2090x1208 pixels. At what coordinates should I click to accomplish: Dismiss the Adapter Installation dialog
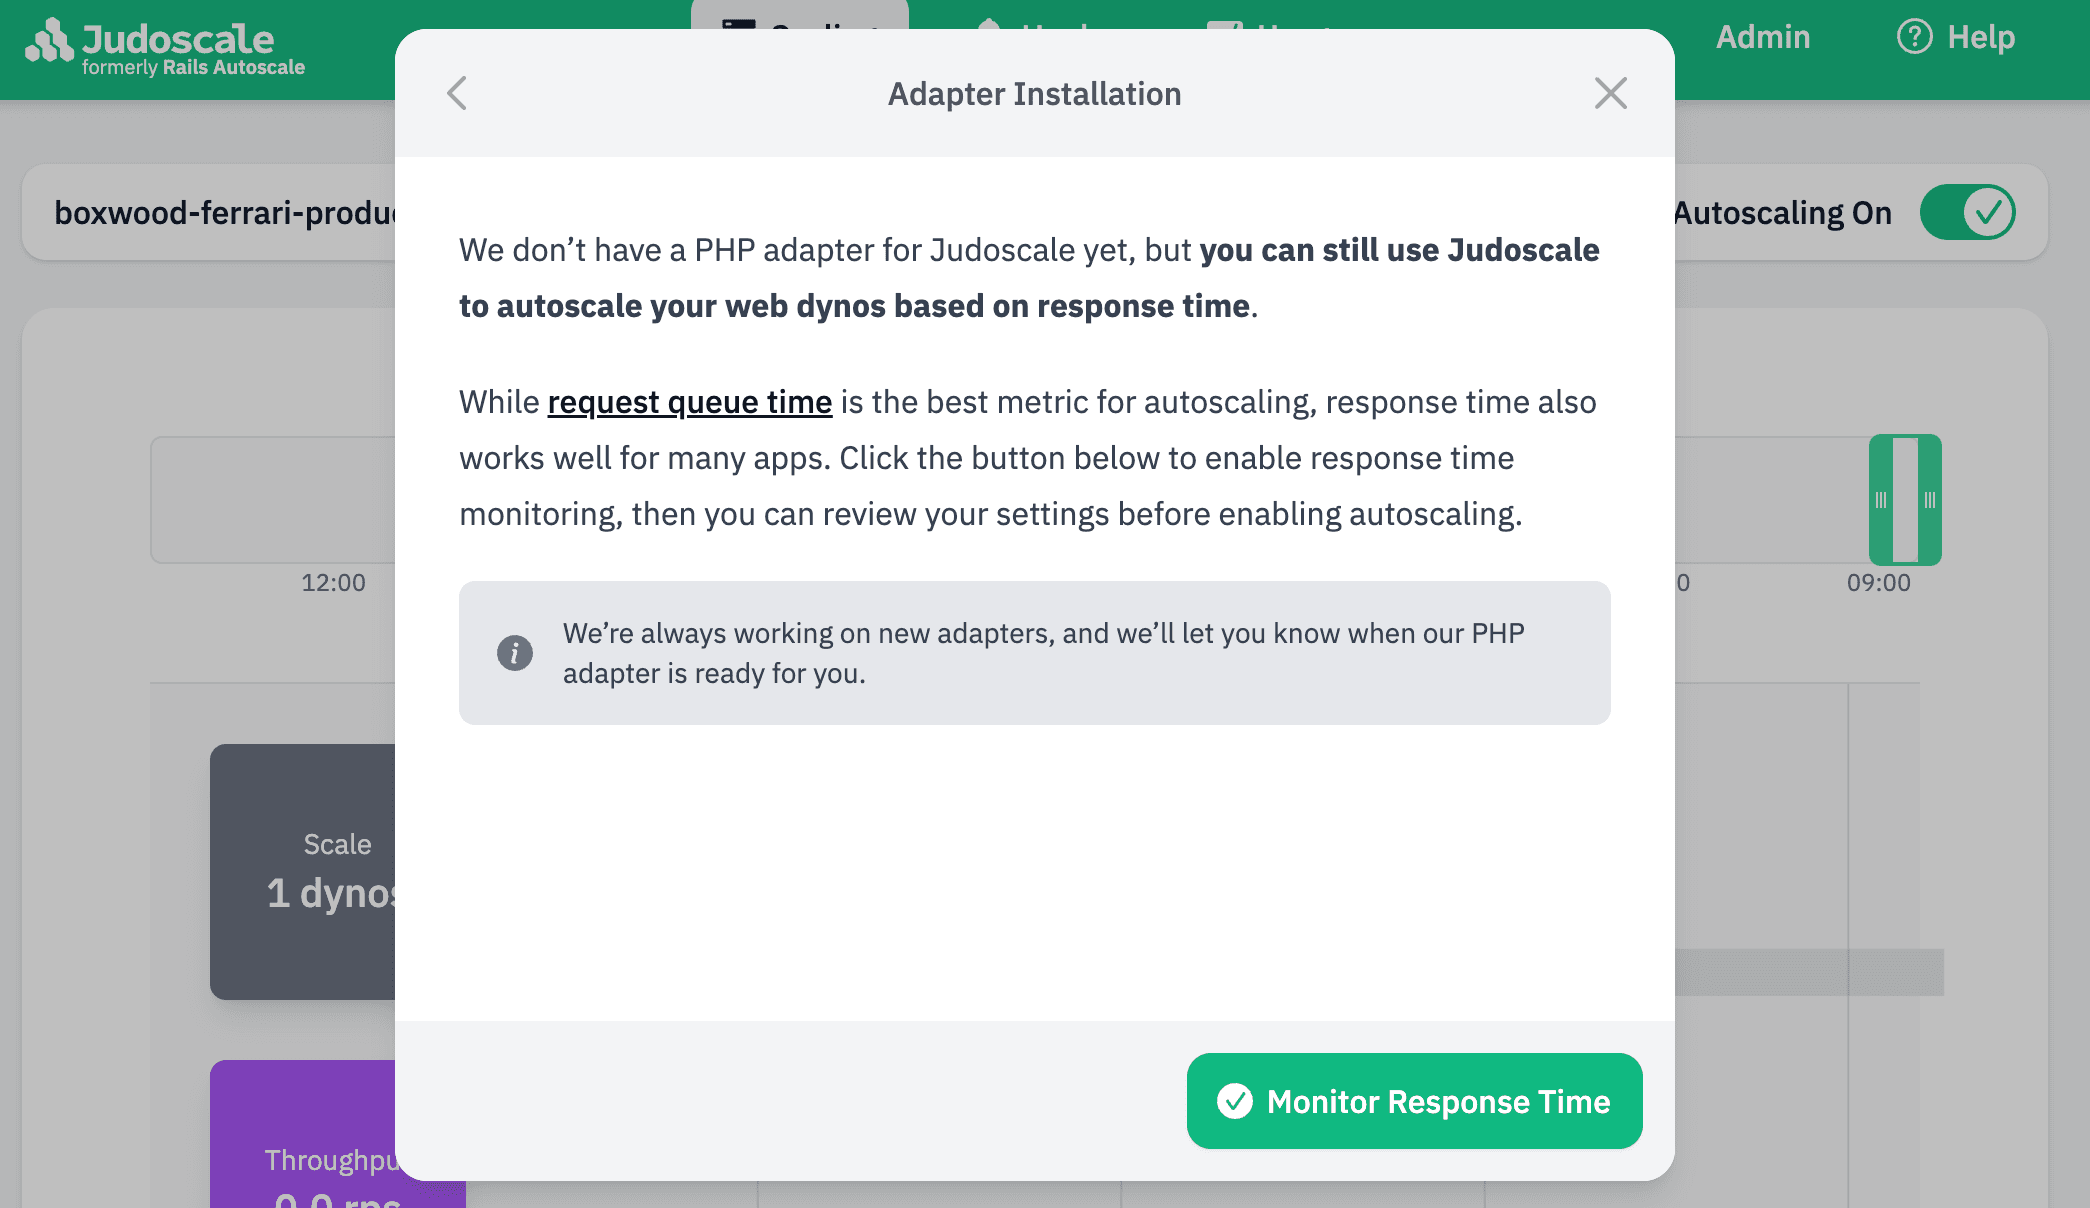point(1610,92)
